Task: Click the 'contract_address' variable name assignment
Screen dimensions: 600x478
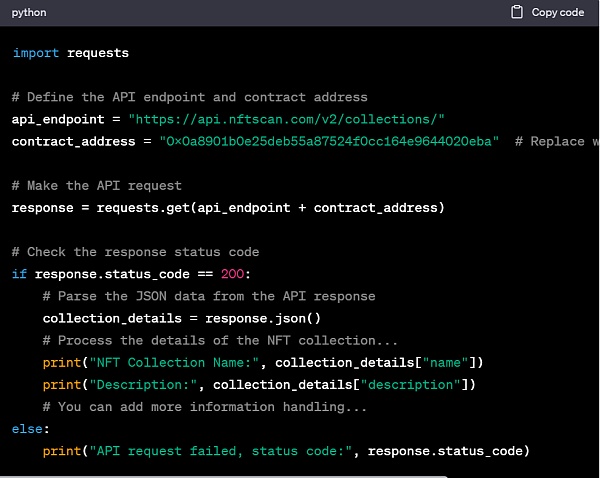Action: pyautogui.click(x=73, y=142)
